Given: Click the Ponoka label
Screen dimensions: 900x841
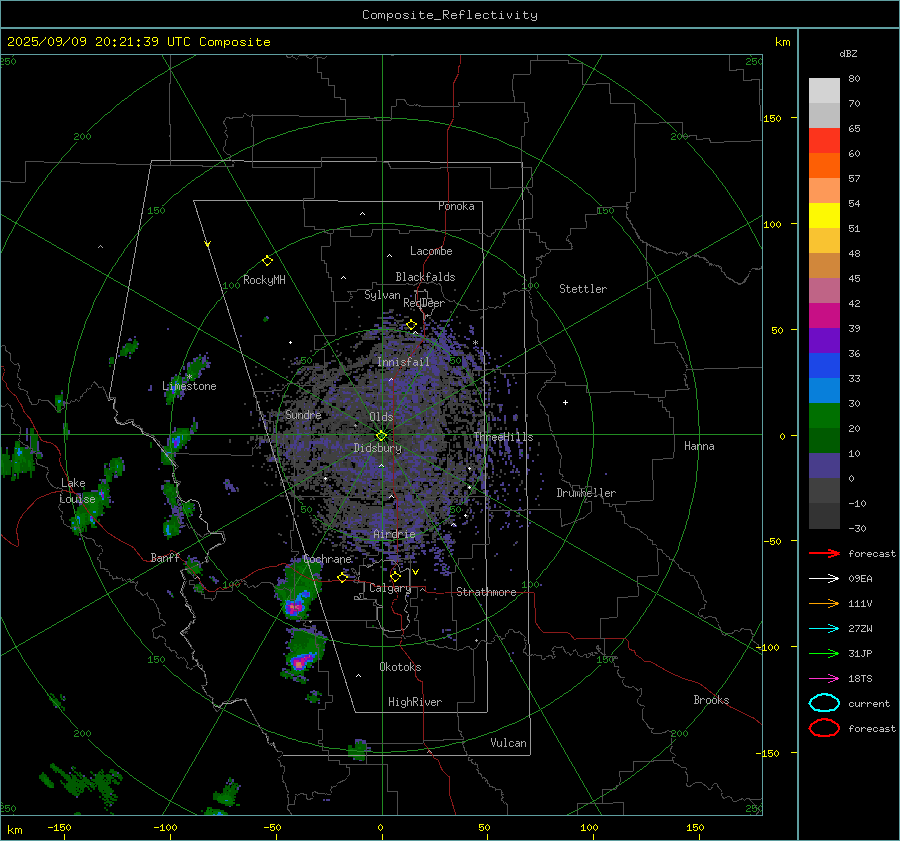Looking at the screenshot, I should coord(456,206).
